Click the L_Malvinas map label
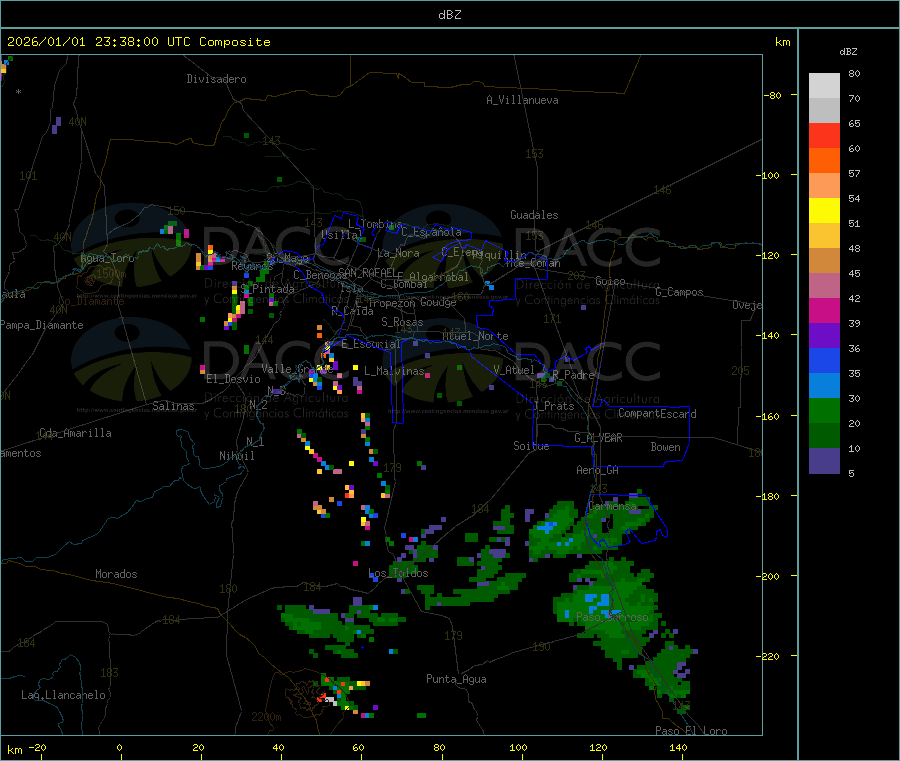This screenshot has width=900, height=761. (x=394, y=371)
